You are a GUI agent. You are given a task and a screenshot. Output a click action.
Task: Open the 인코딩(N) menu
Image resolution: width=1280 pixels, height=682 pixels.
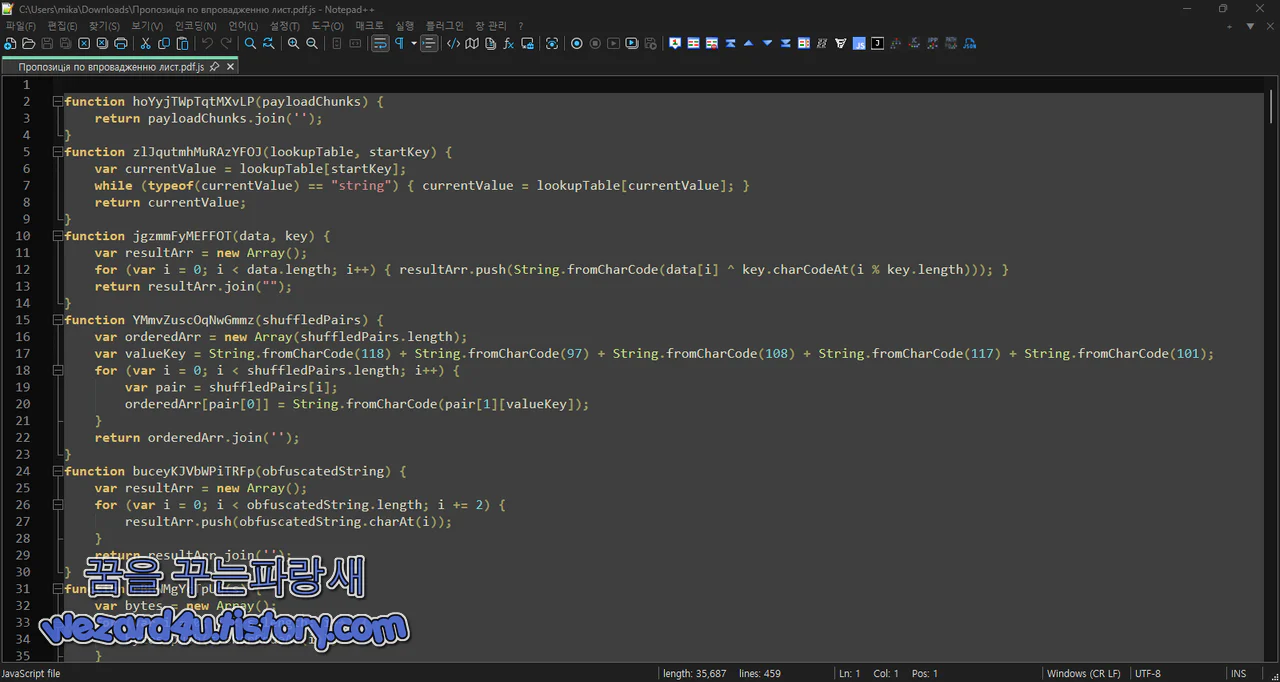[x=195, y=26]
